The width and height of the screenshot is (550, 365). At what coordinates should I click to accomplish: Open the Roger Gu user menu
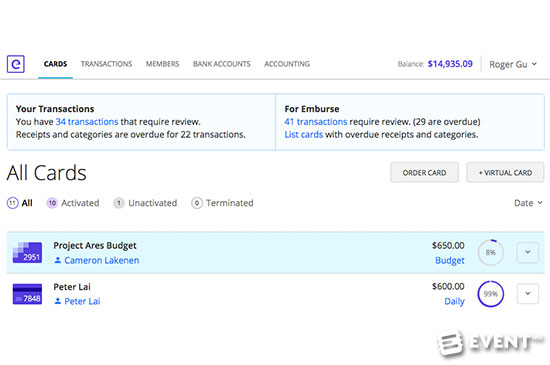coord(513,65)
